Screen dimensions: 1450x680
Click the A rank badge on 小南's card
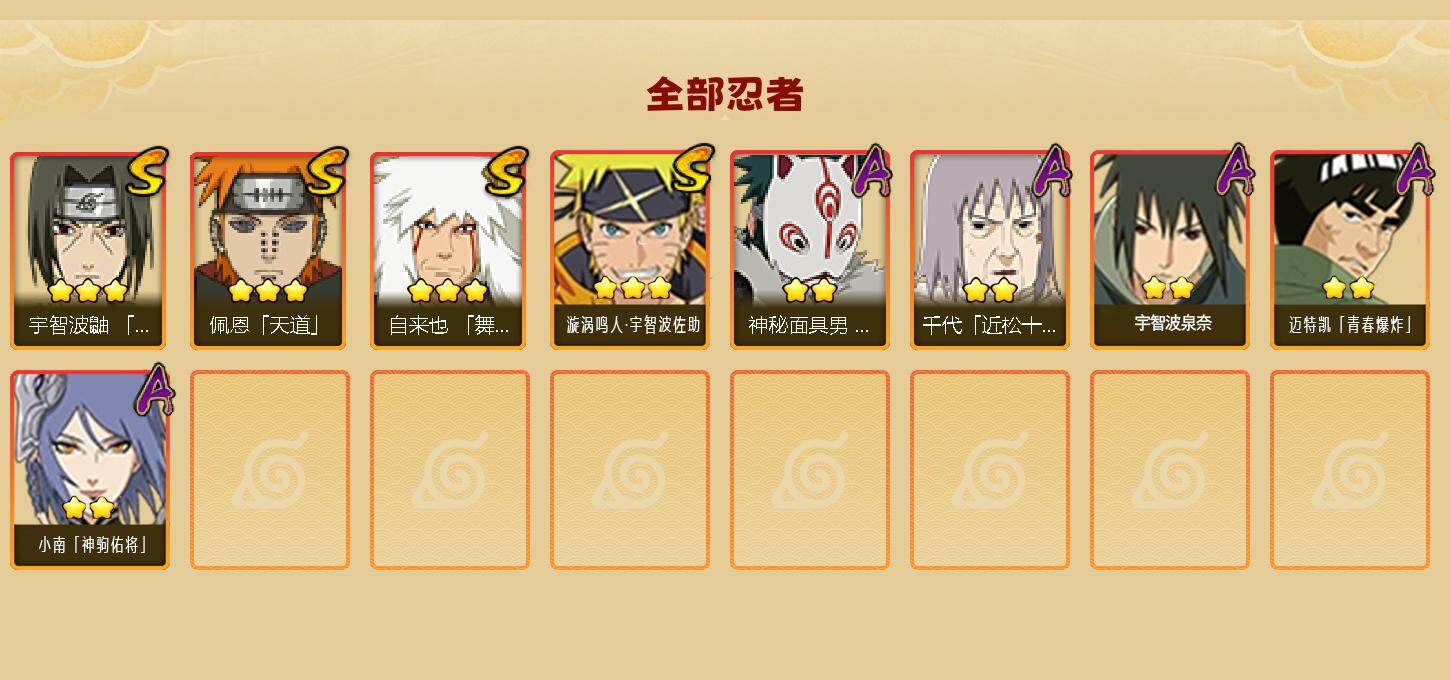(x=154, y=391)
